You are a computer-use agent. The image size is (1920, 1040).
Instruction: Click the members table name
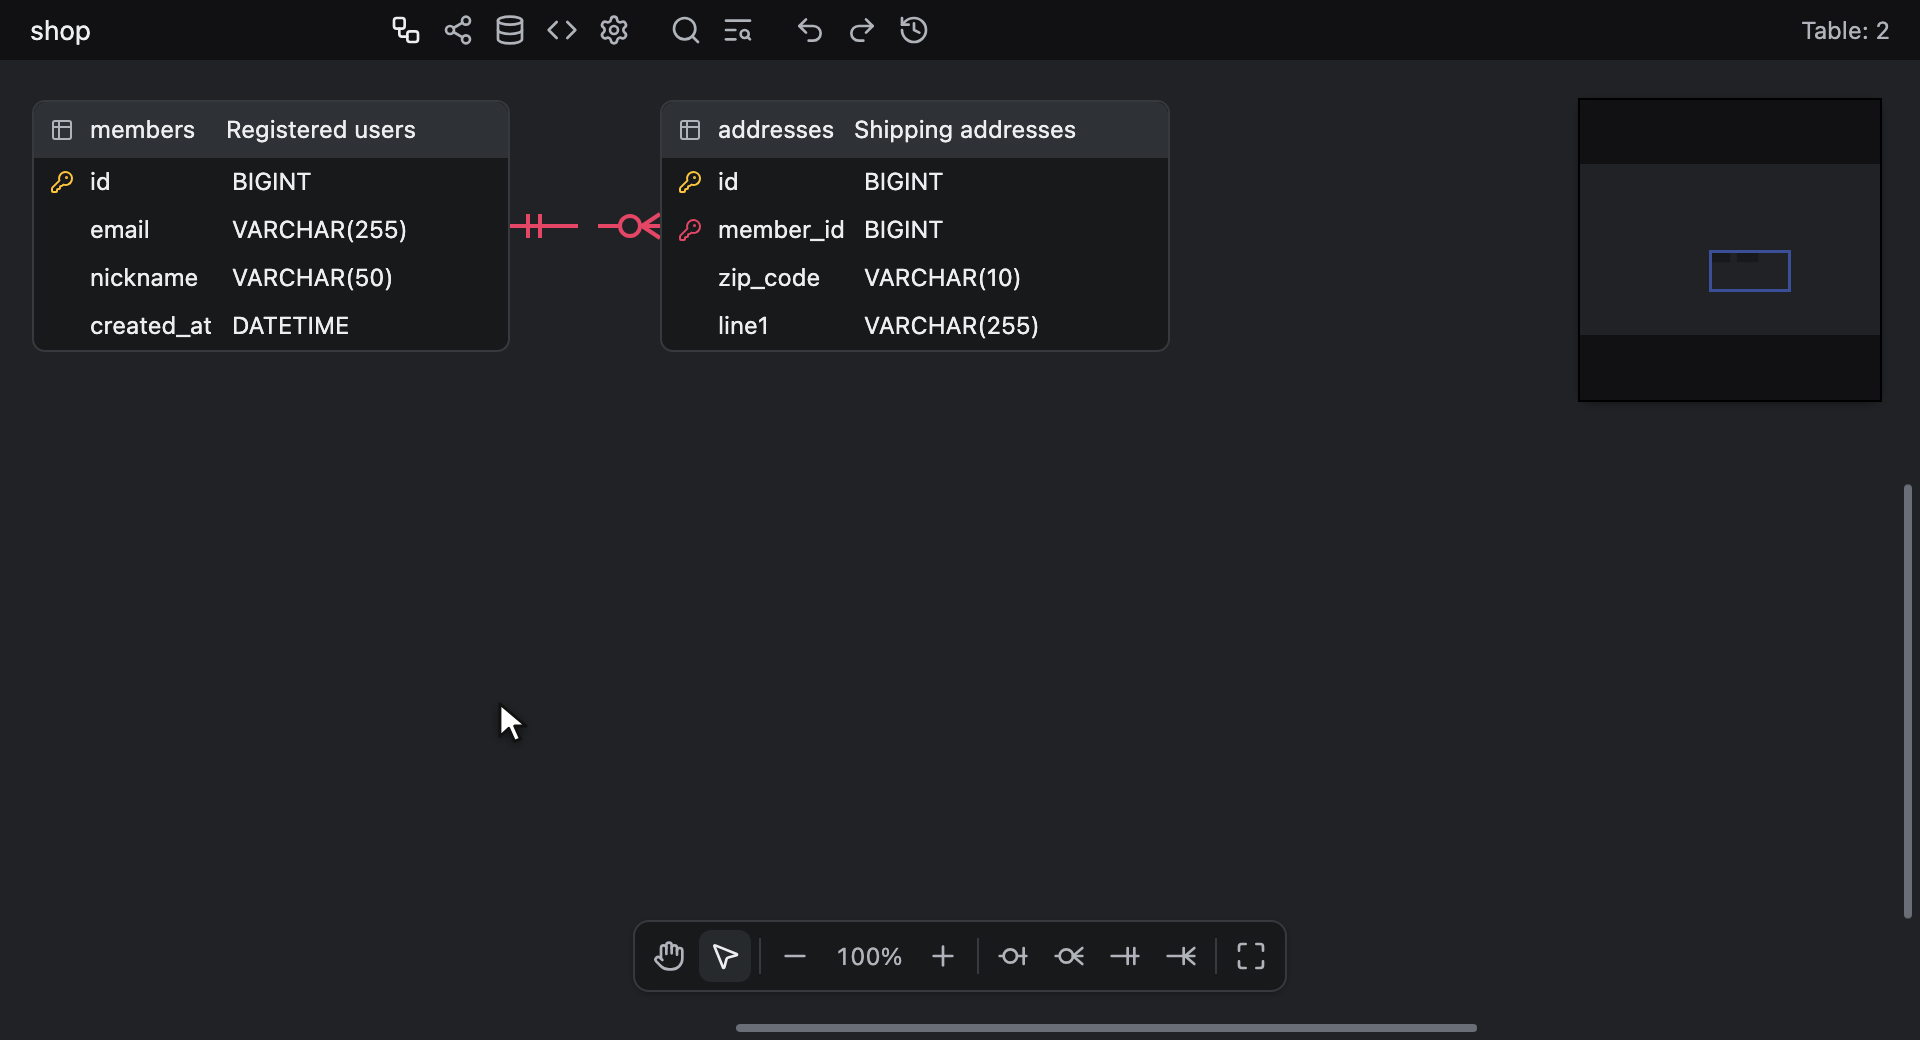click(x=142, y=130)
